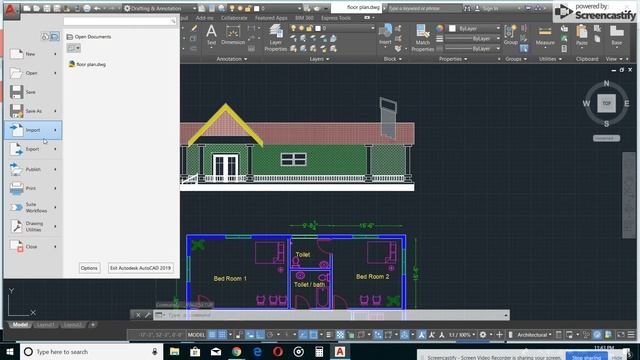This screenshot has width=640, height=360.
Task: Open the ByLayer lineweight dropdown
Action: (472, 39)
